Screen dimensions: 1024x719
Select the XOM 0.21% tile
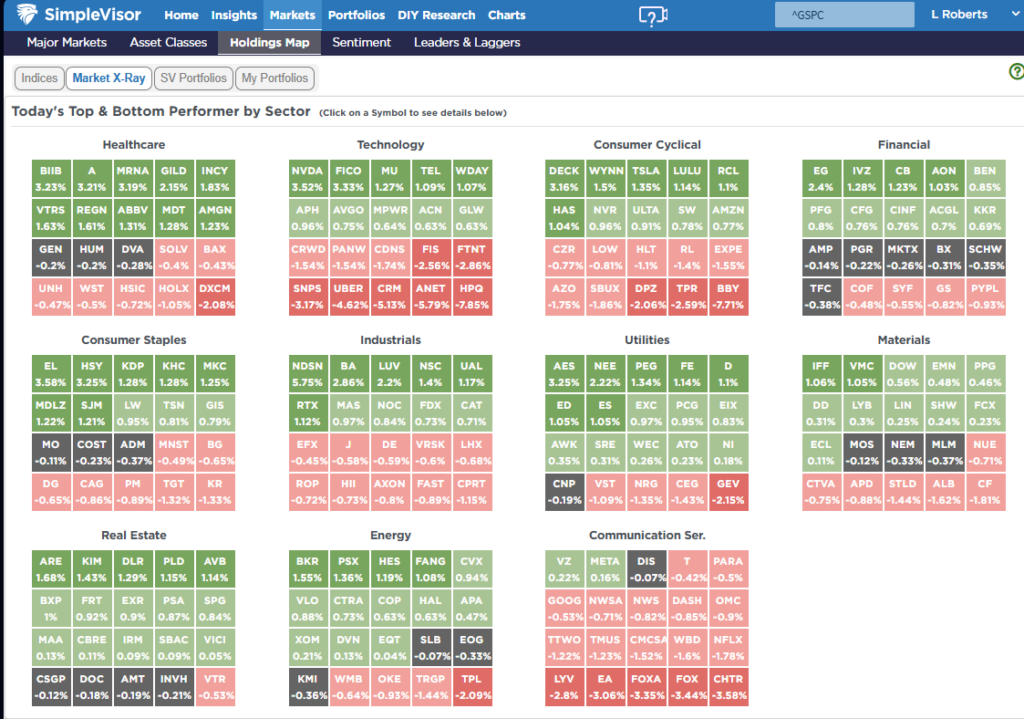point(307,647)
